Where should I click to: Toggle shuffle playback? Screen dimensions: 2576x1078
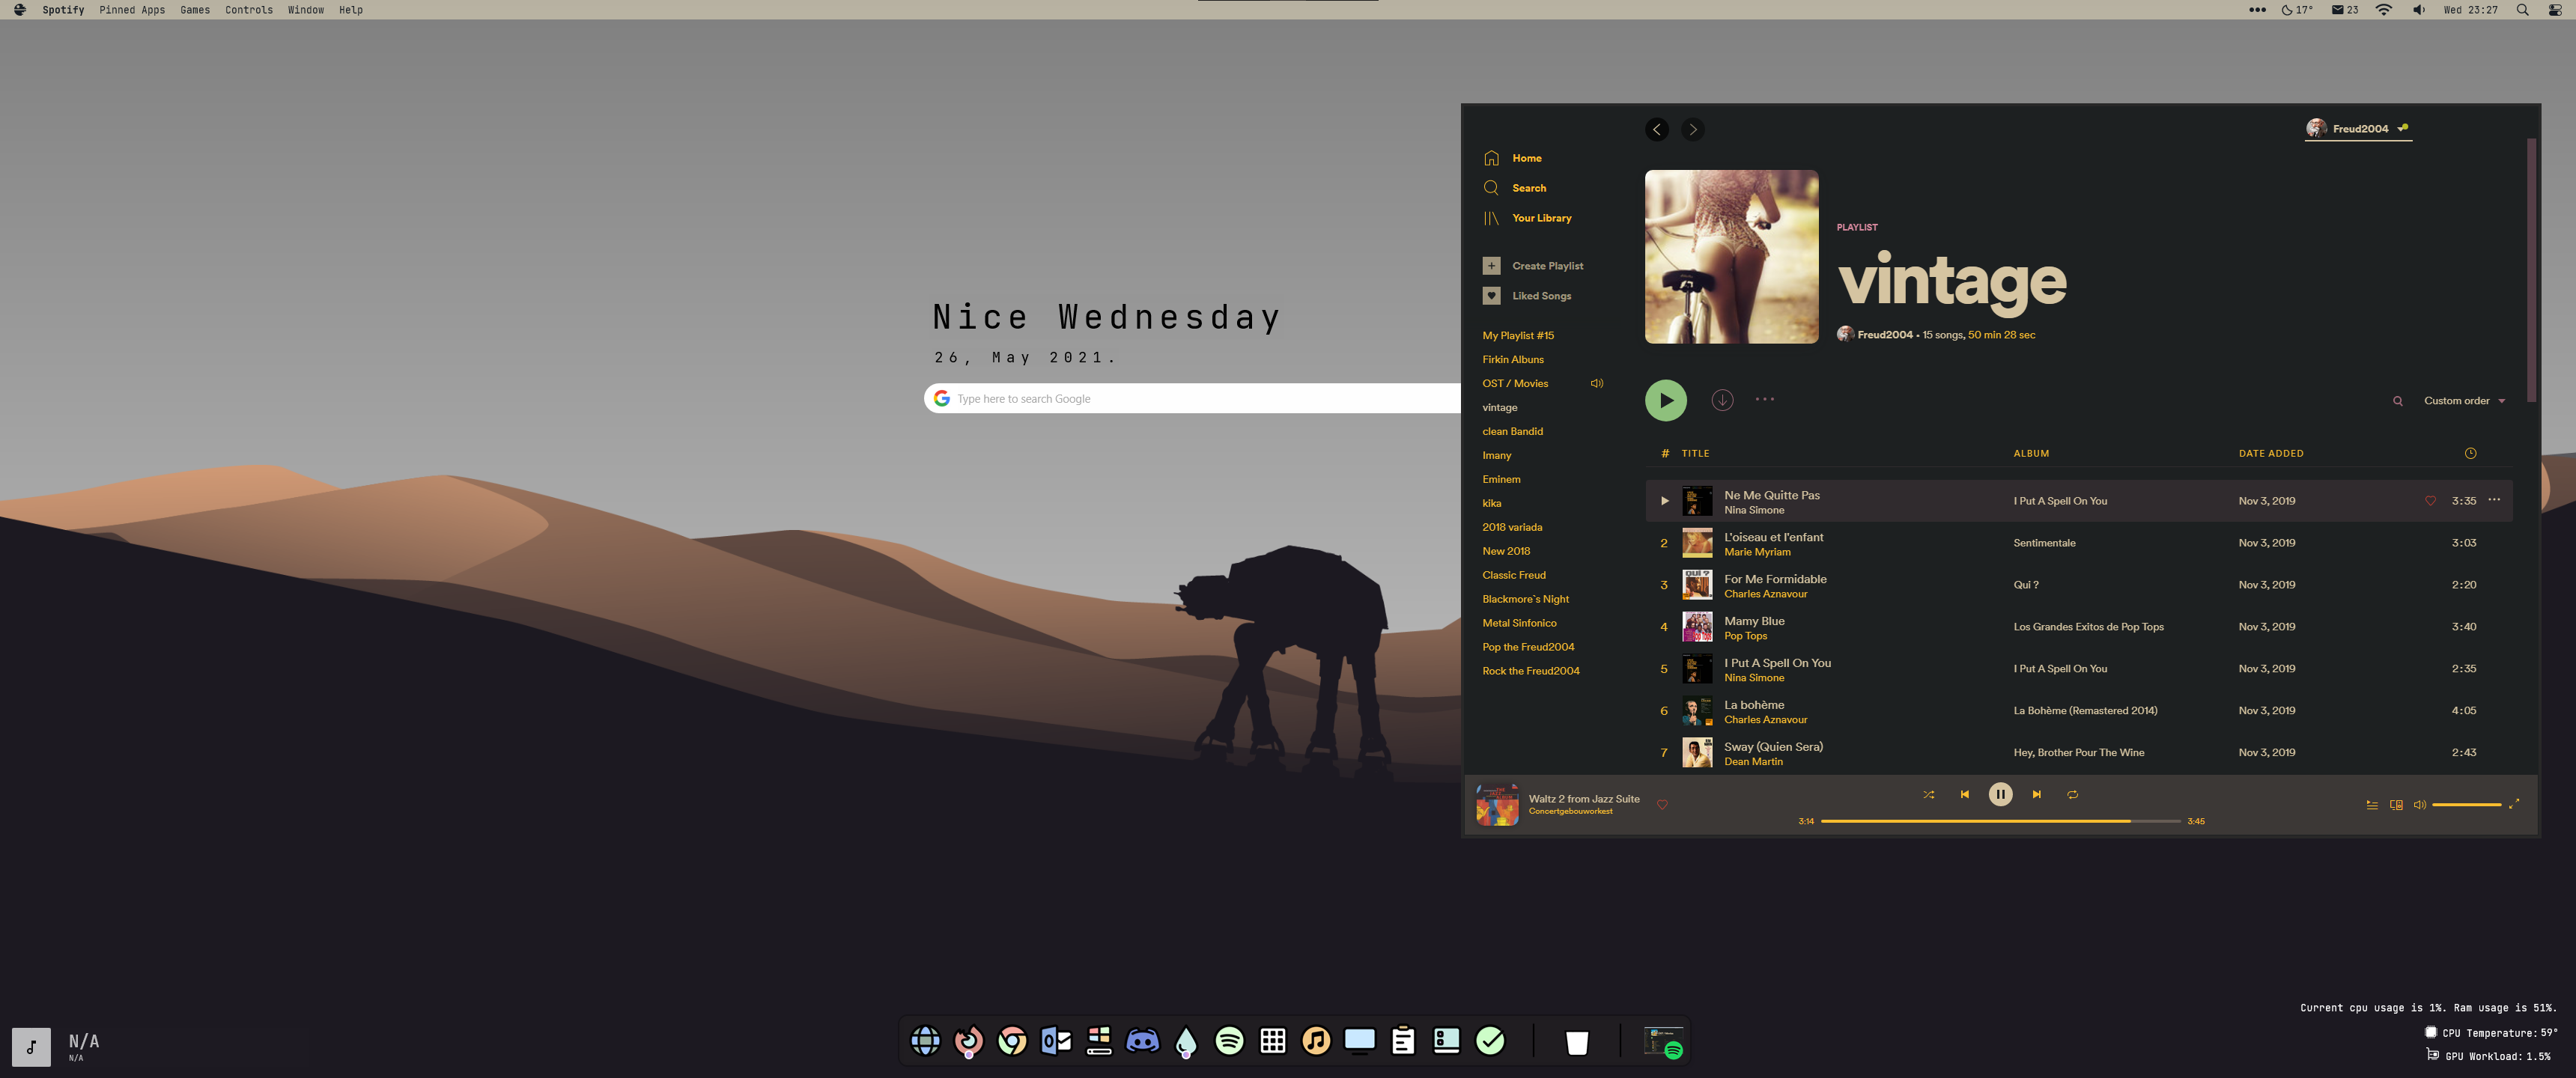coord(1928,795)
